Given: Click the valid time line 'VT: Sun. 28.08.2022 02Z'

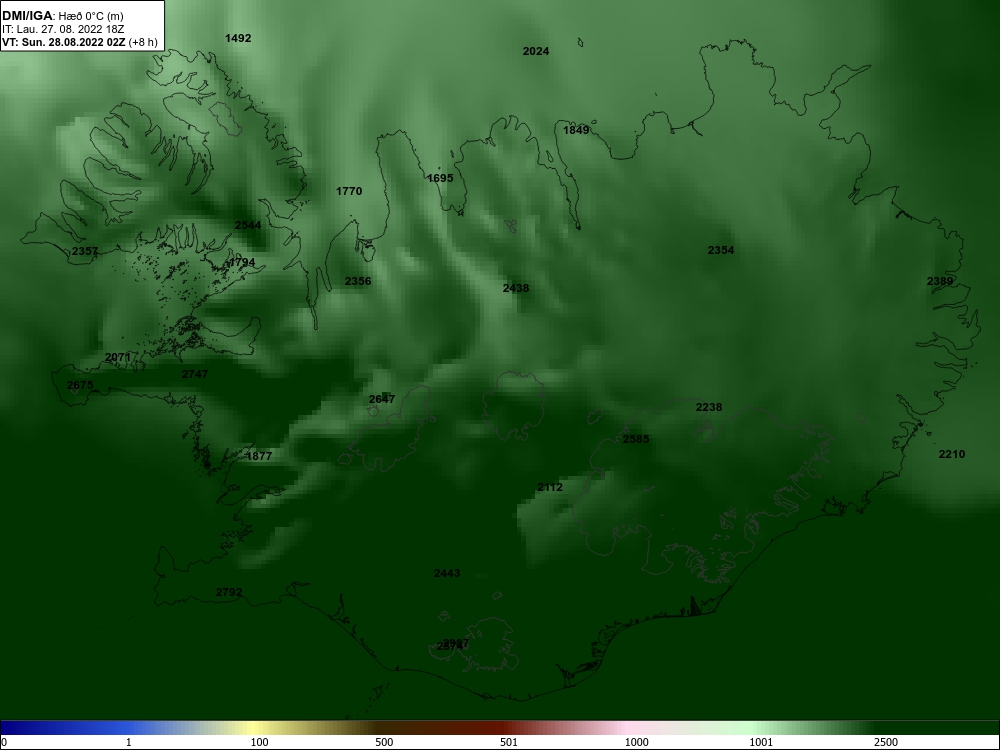Looking at the screenshot, I should pyautogui.click(x=64, y=42).
